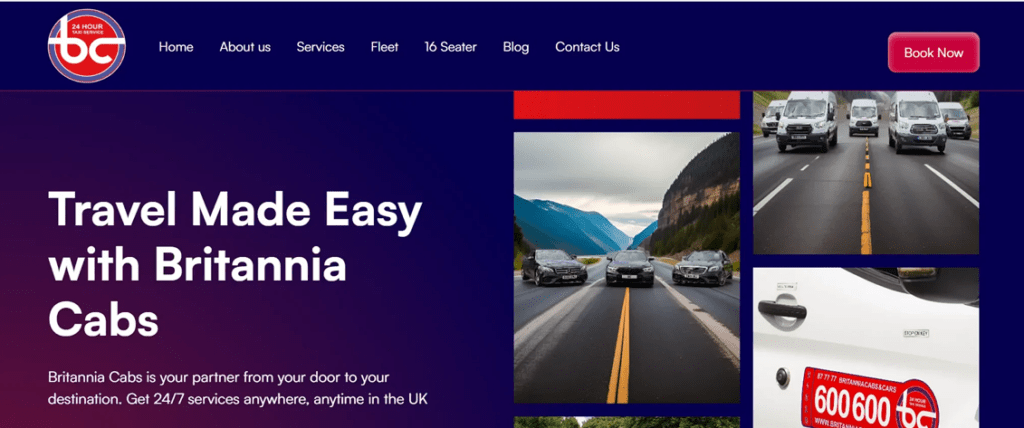Screen dimensions: 1024x428
Task: Go to the About us page
Action: tap(245, 47)
